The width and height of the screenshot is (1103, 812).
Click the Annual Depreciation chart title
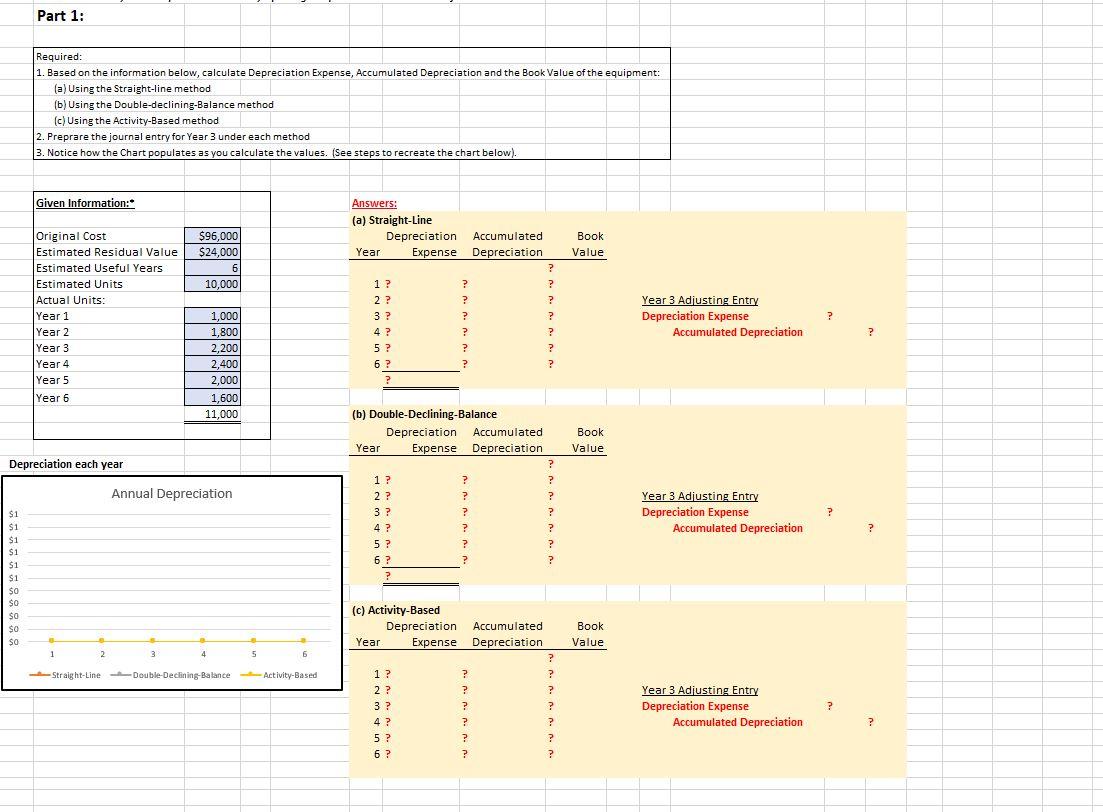(172, 494)
